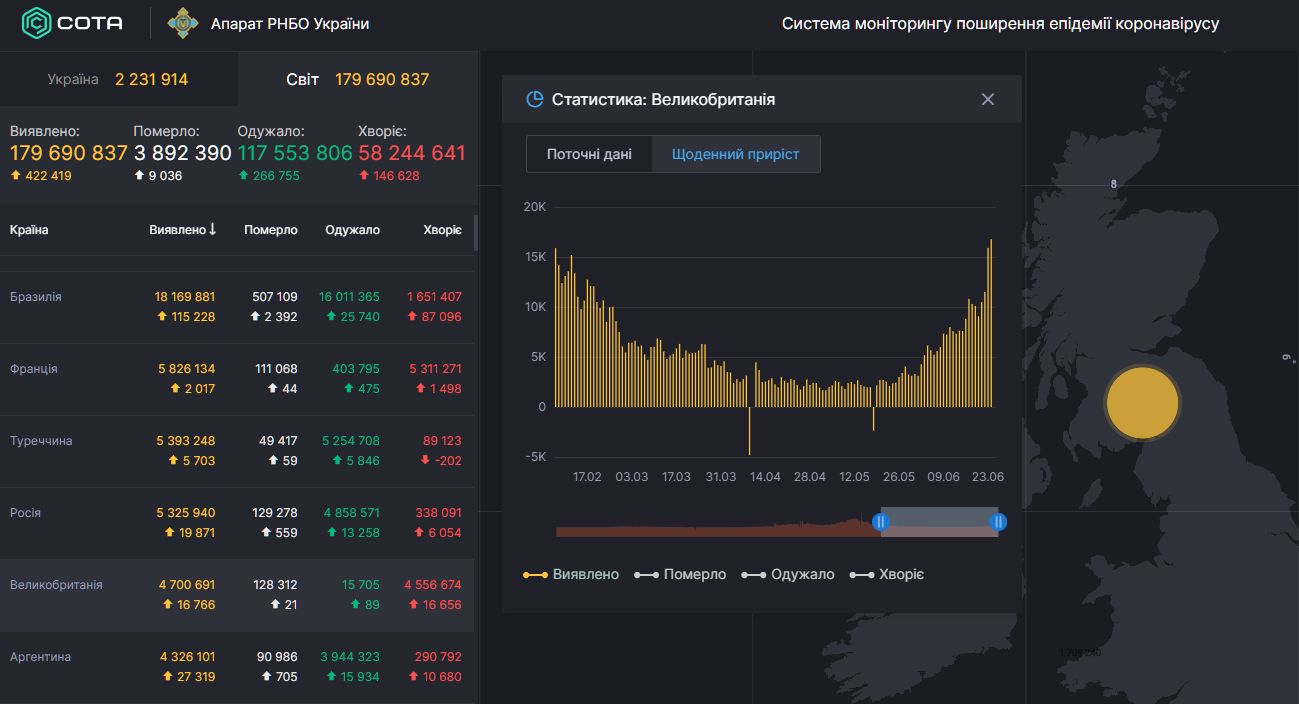Click the pie chart statistics icon
The height and width of the screenshot is (704, 1299).
pyautogui.click(x=535, y=99)
